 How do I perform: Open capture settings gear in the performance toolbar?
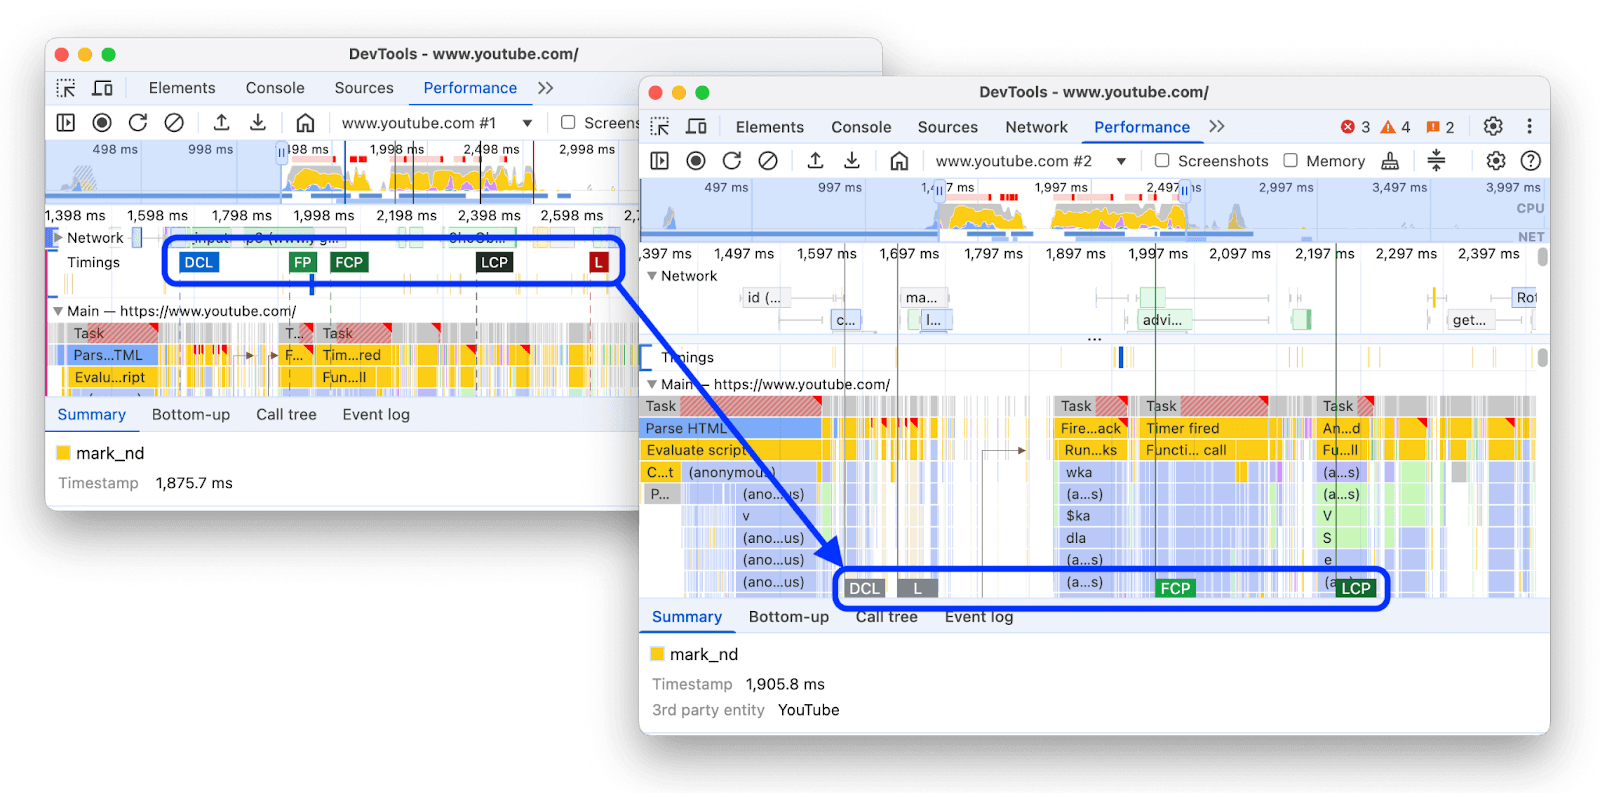coord(1496,161)
